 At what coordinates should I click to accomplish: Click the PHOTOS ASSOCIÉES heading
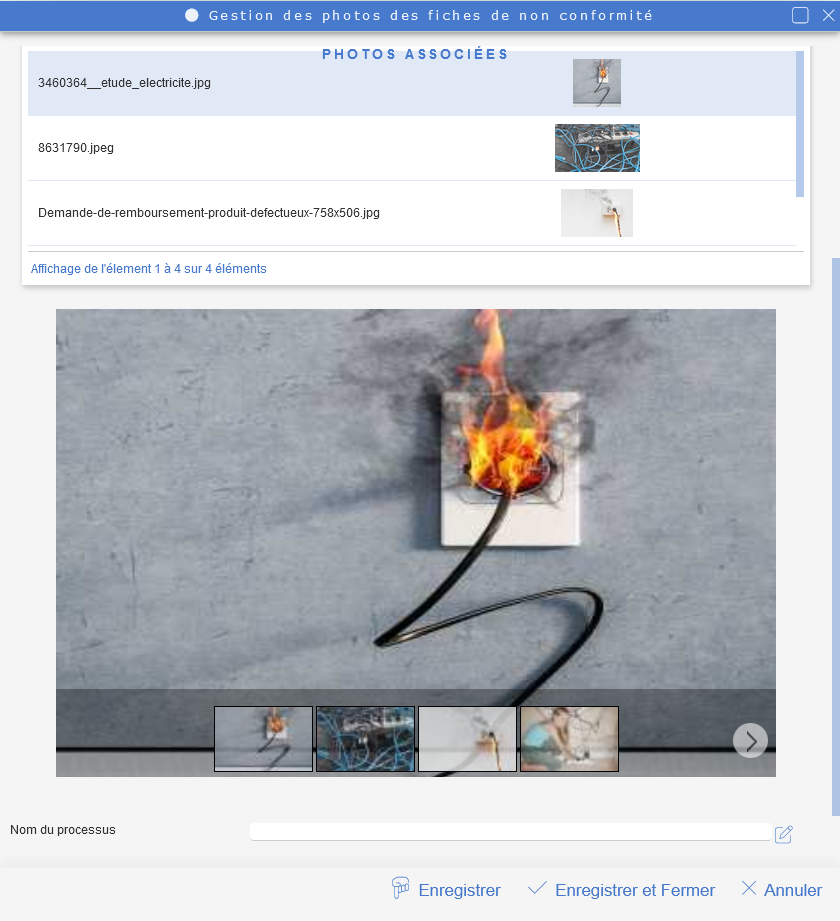415,54
